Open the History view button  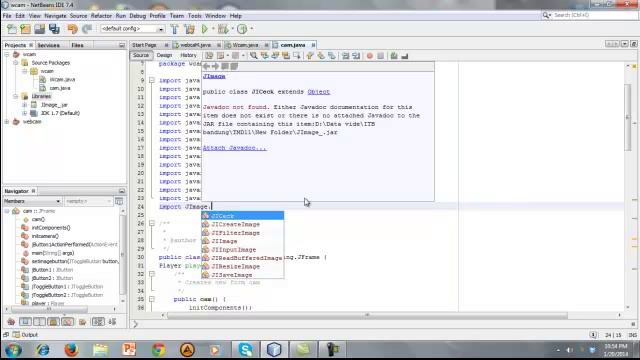pyautogui.click(x=188, y=56)
